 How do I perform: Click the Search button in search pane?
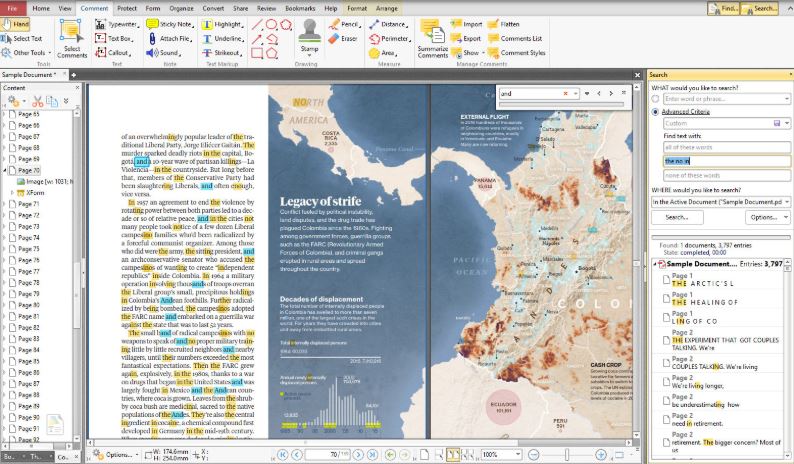(x=677, y=217)
